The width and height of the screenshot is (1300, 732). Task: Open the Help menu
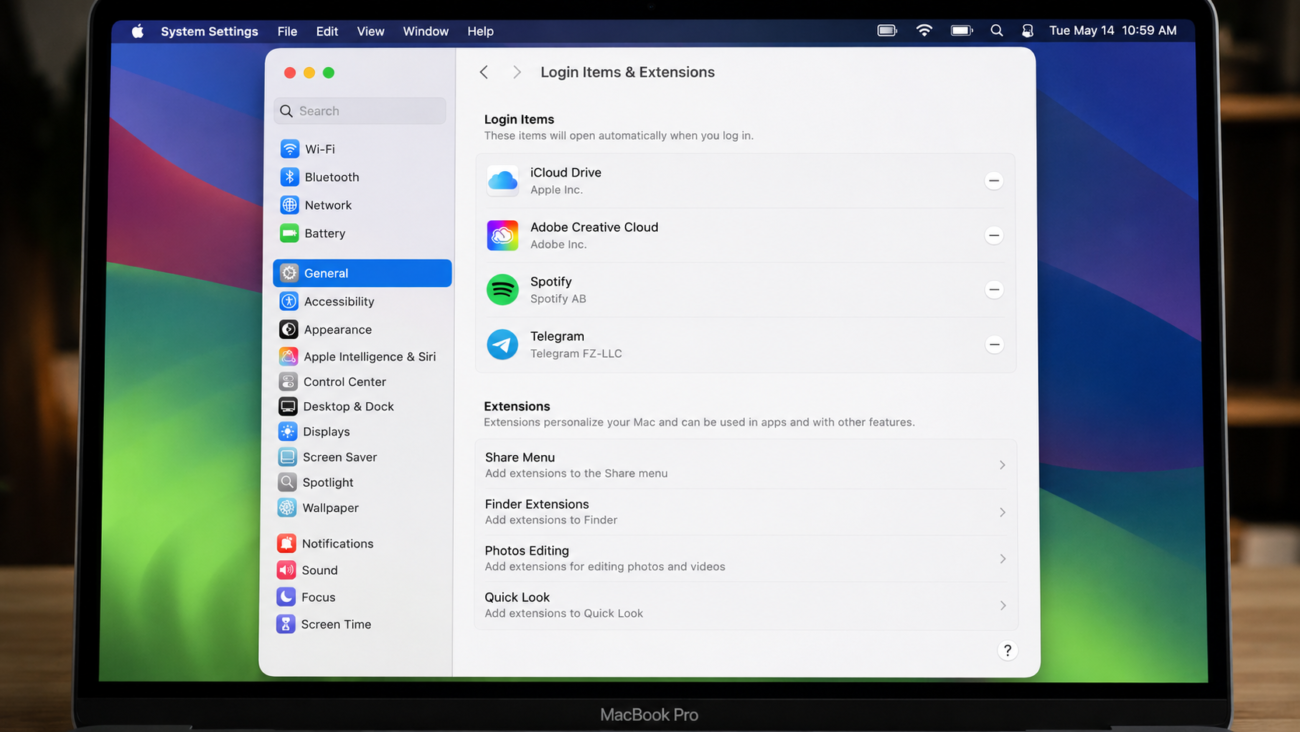(x=480, y=31)
